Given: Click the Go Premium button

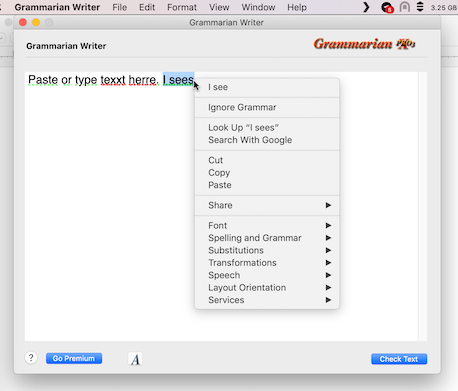Looking at the screenshot, I should click(x=74, y=358).
